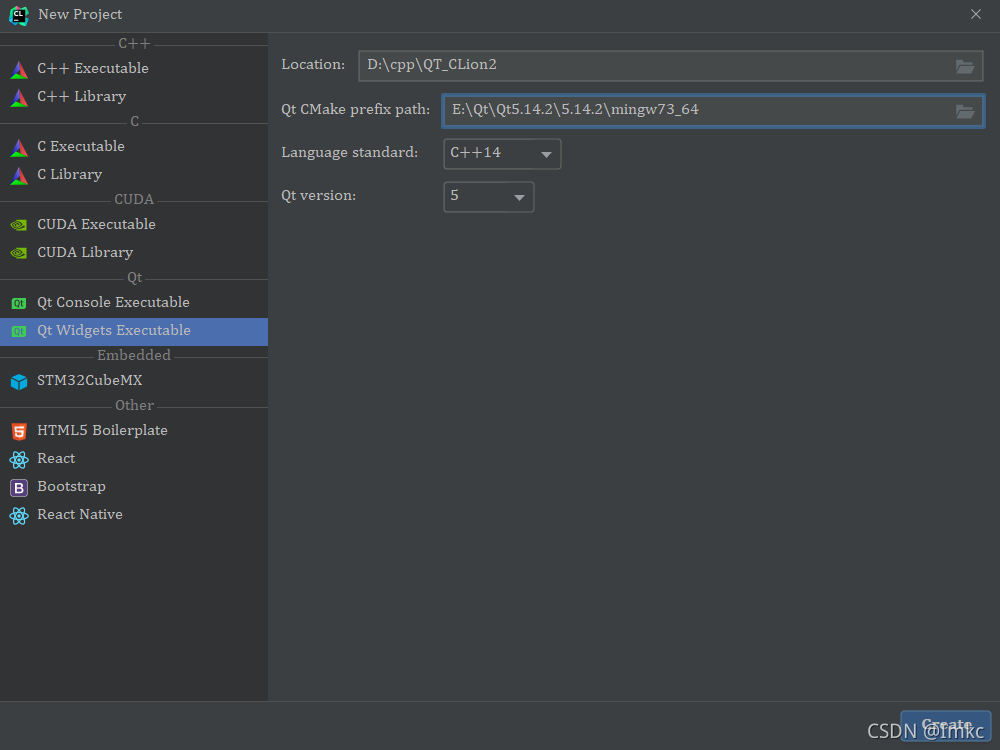This screenshot has width=1000, height=750.
Task: Click the HTML5 Boilerplate shield icon
Action: pos(19,432)
